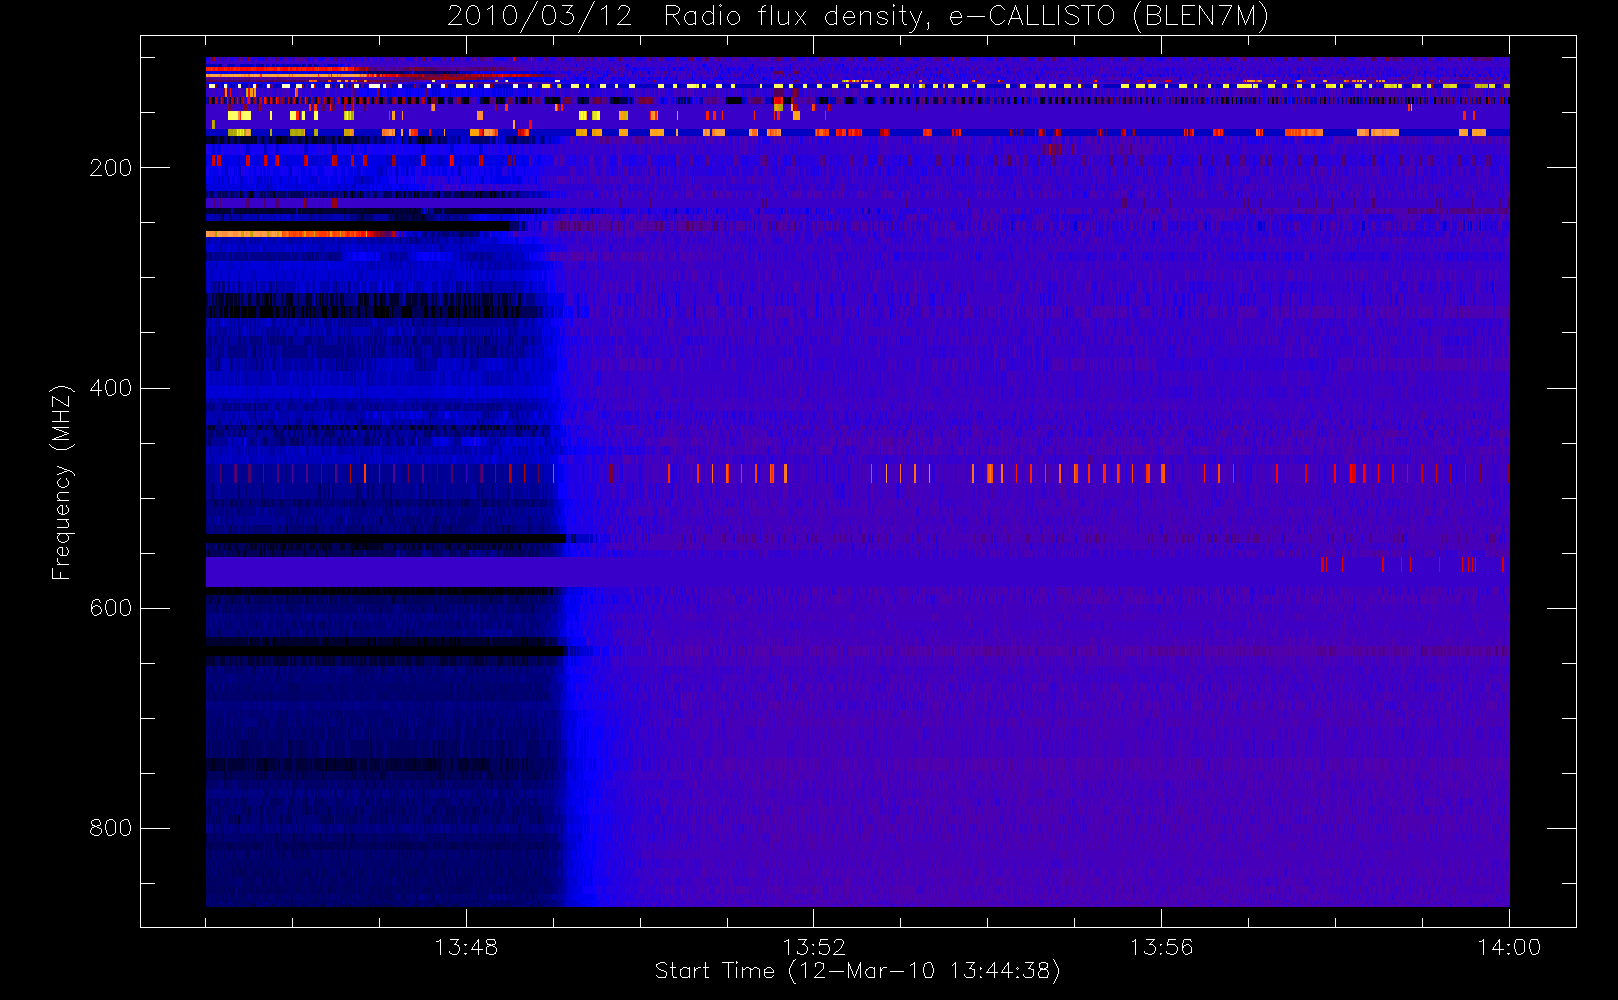Viewport: 1618px width, 1000px height.
Task: Click the 13:48 time tick label
Action: click(466, 947)
